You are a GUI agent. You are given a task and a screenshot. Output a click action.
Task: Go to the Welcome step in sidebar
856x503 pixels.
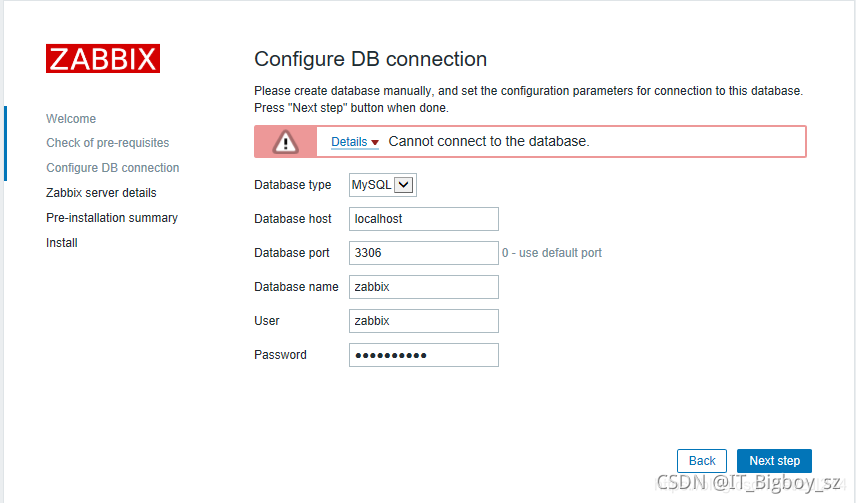coord(71,119)
